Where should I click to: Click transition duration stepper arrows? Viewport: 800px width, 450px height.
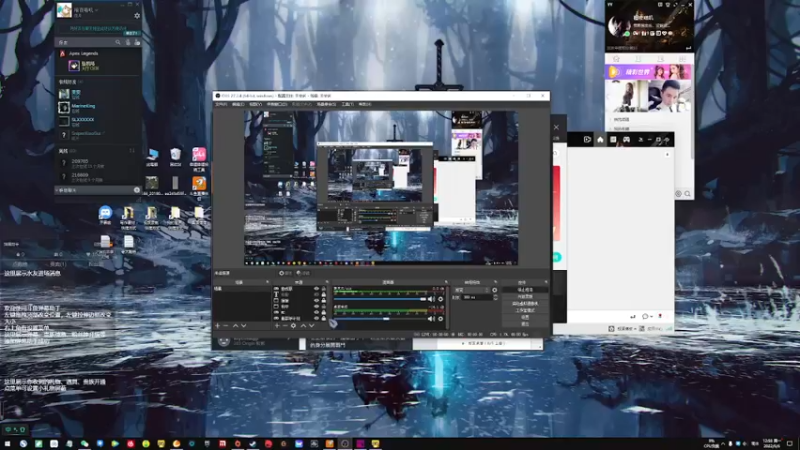[x=495, y=297]
